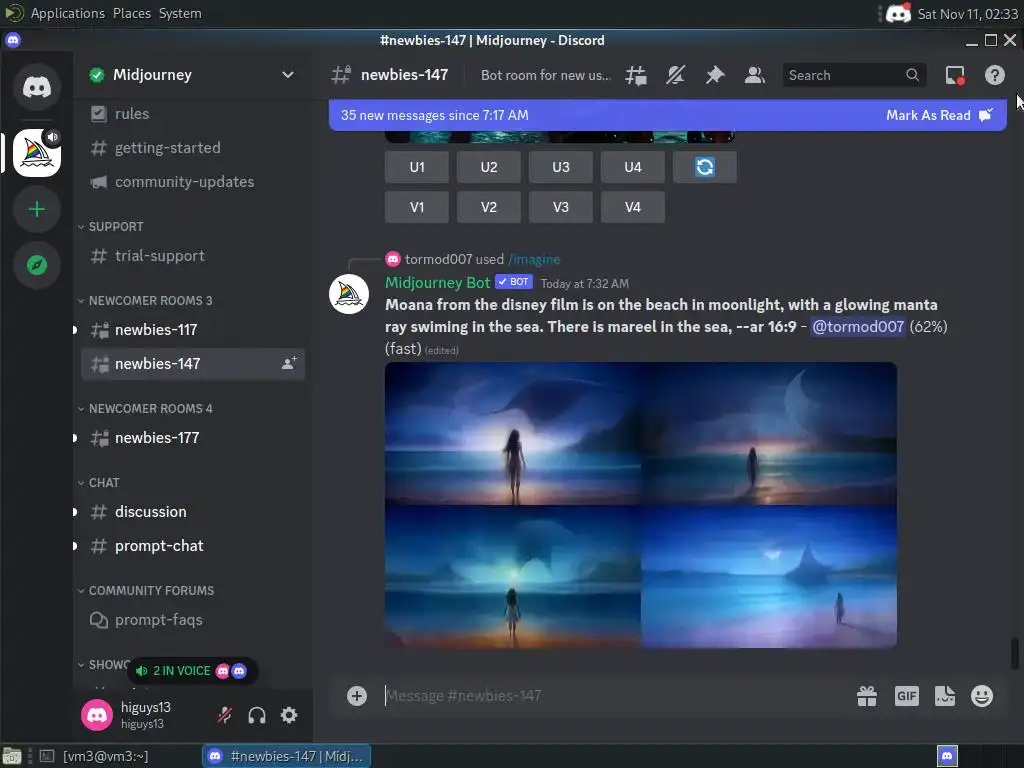Viewport: 1024px width, 768px height.
Task: Open user settings gear
Action: [289, 715]
